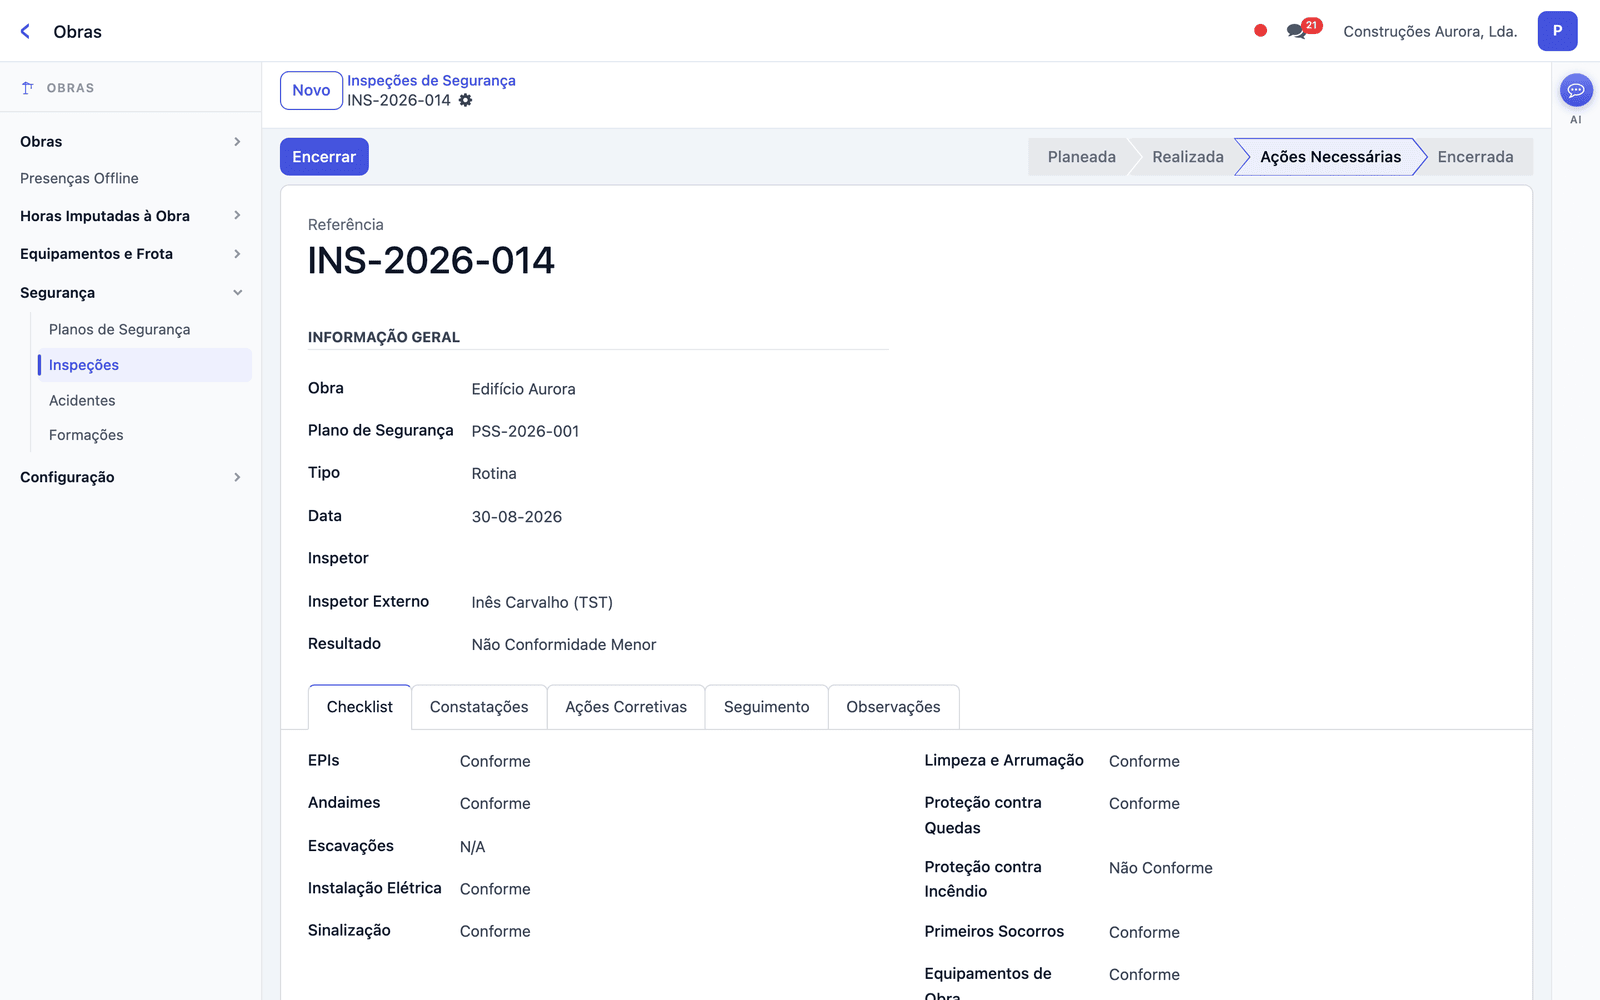Click the red recording status dot
Viewport: 1600px width, 1000px height.
coord(1260,31)
